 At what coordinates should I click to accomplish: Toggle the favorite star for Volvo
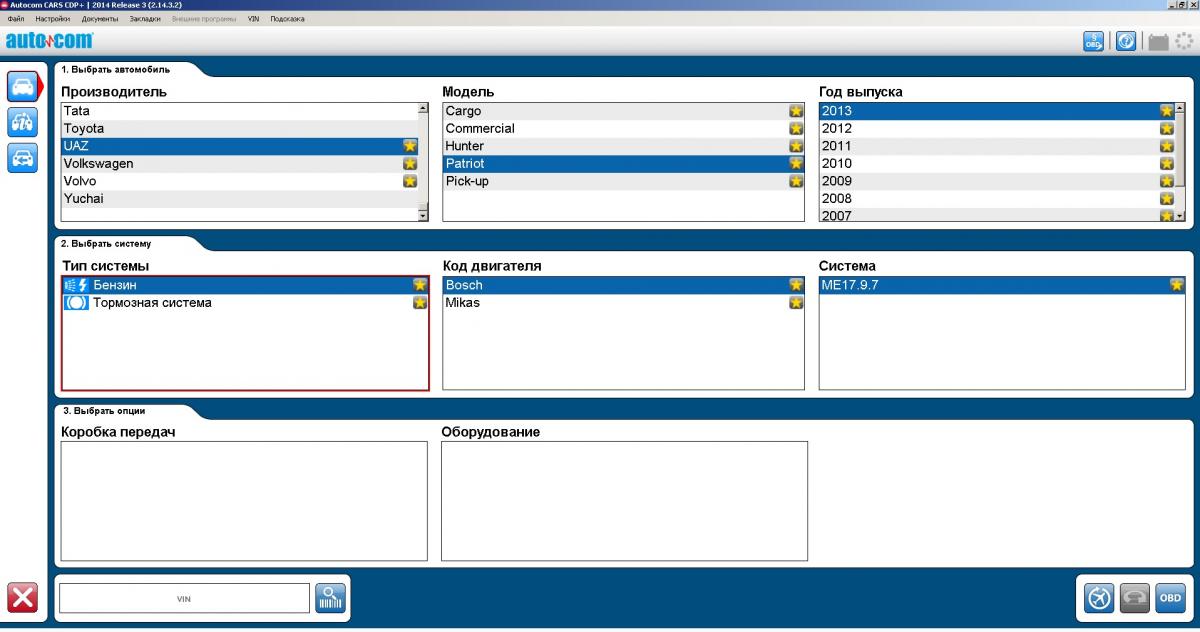[x=410, y=181]
